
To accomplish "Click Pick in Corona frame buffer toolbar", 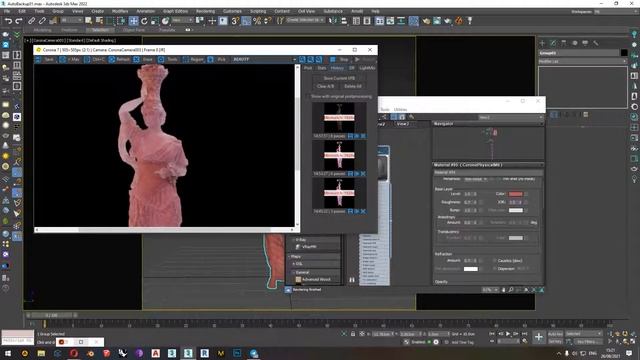I will pos(218,60).
